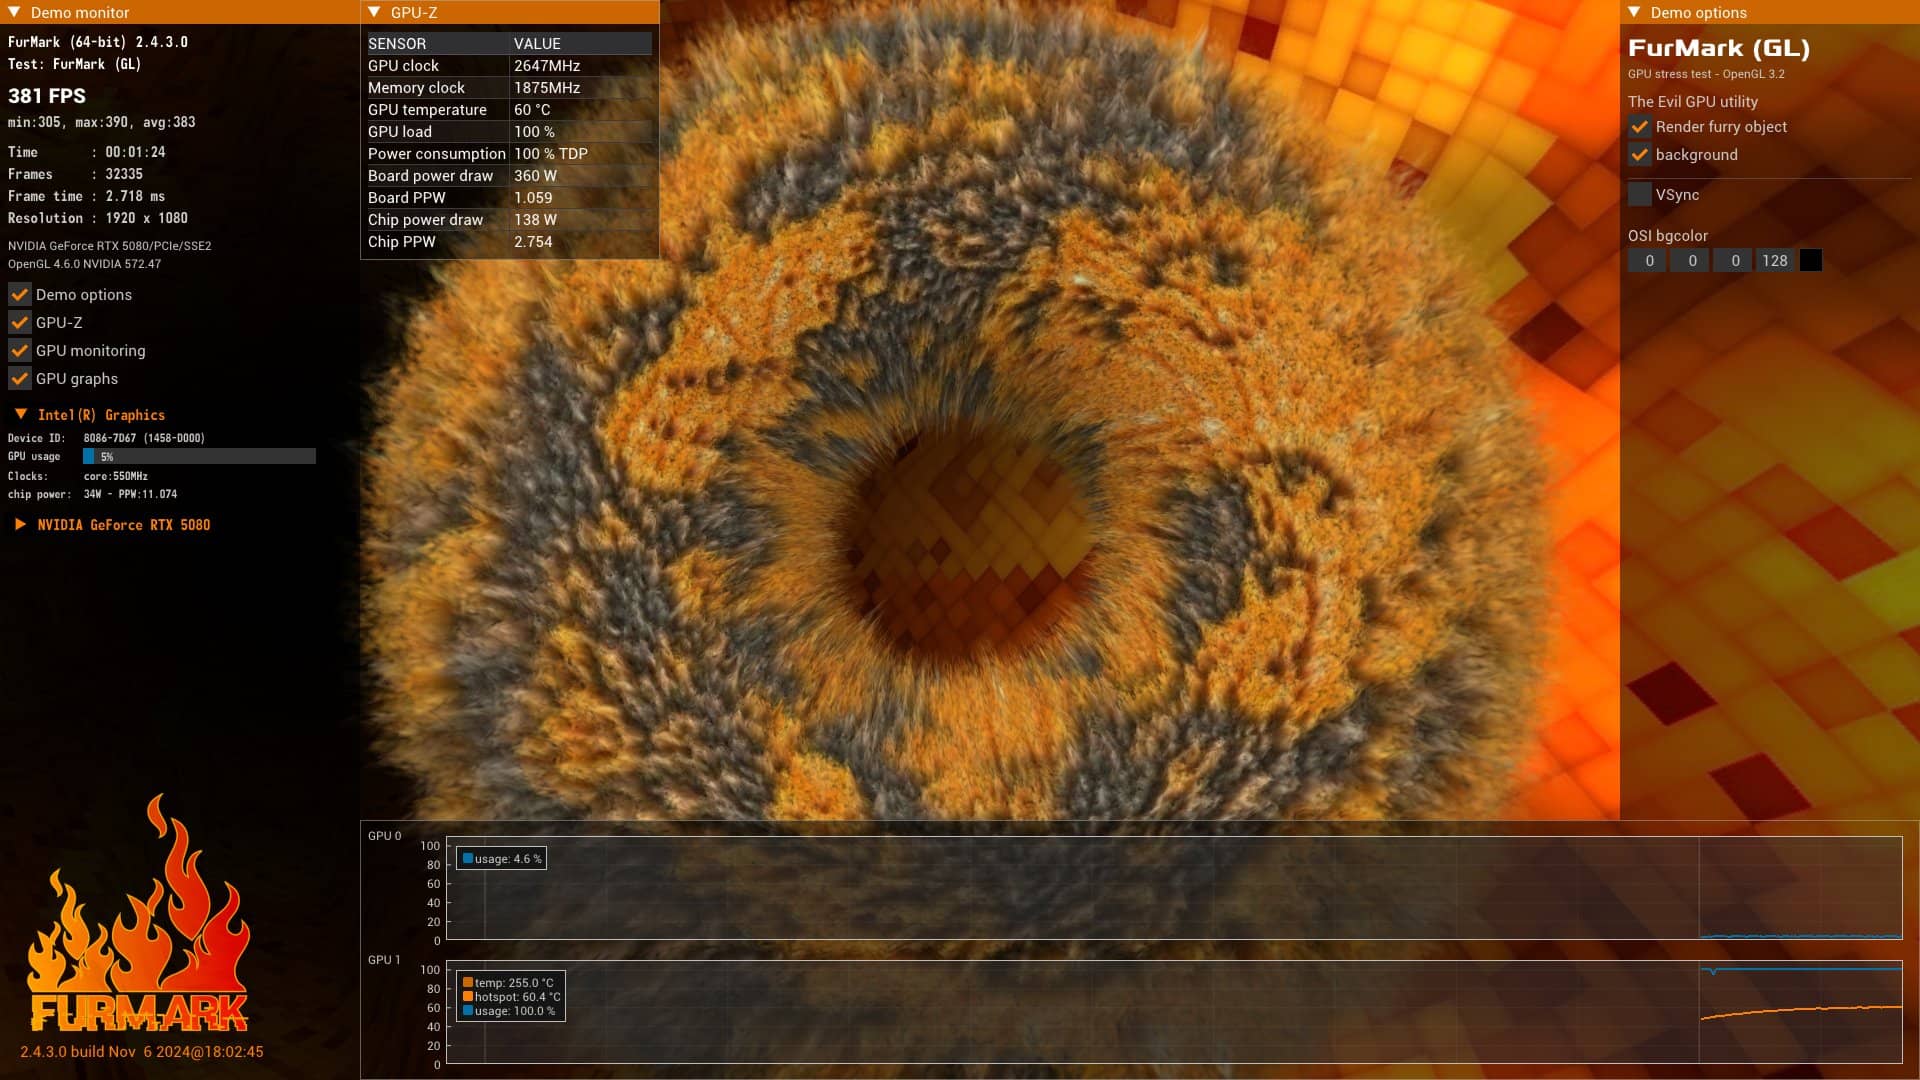This screenshot has height=1080, width=1920.
Task: Select the Chip power draw row label
Action: [x=425, y=220]
